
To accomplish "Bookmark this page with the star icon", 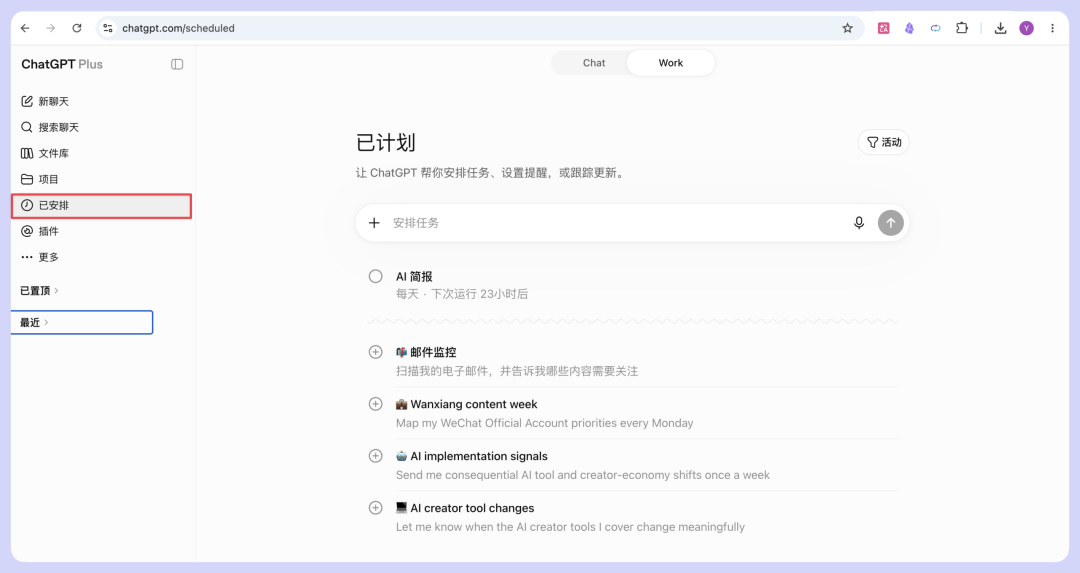I will (x=847, y=28).
